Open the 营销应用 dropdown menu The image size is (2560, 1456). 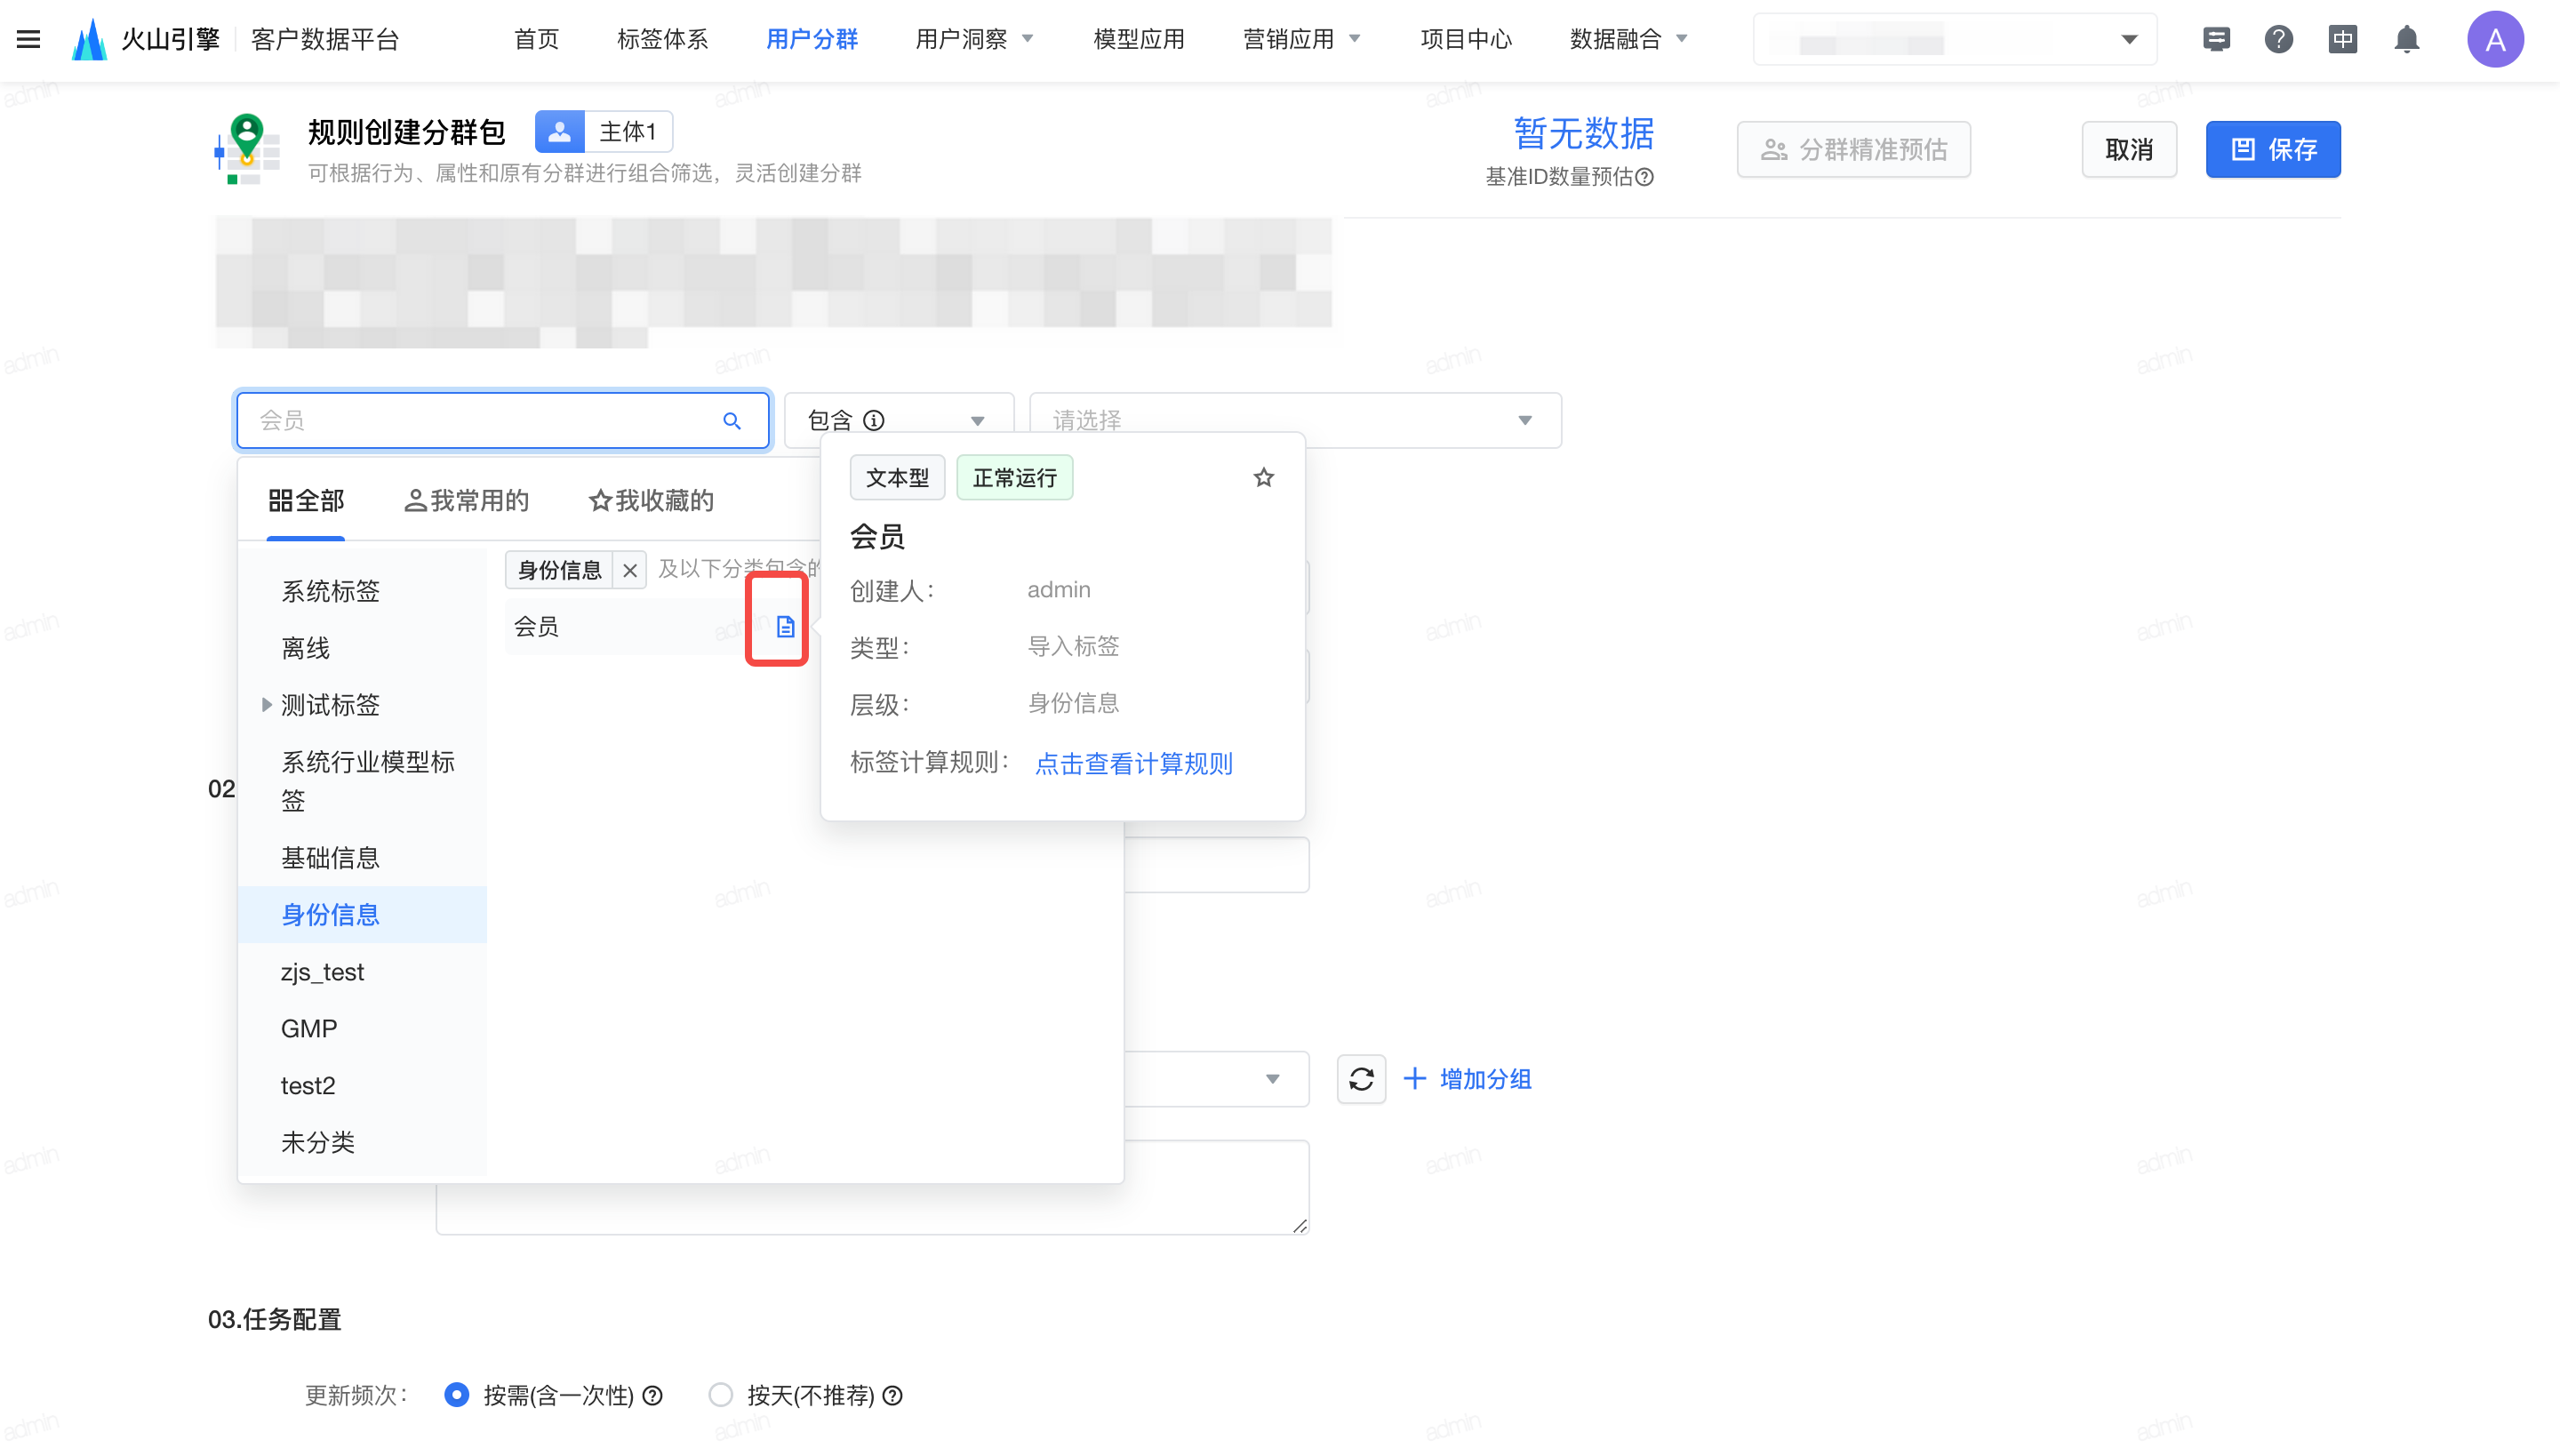pyautogui.click(x=1301, y=39)
